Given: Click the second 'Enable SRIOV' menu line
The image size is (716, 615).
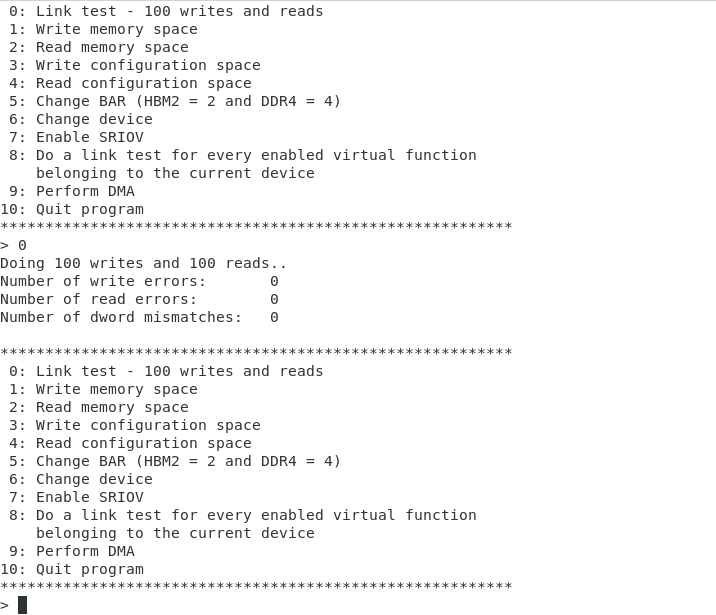Looking at the screenshot, I should pos(76,497).
